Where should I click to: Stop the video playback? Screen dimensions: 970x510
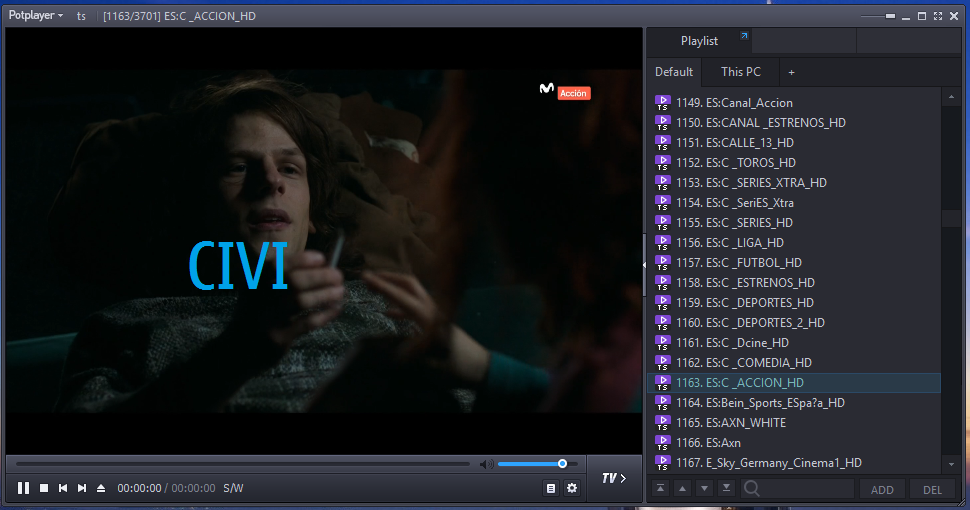[x=44, y=488]
